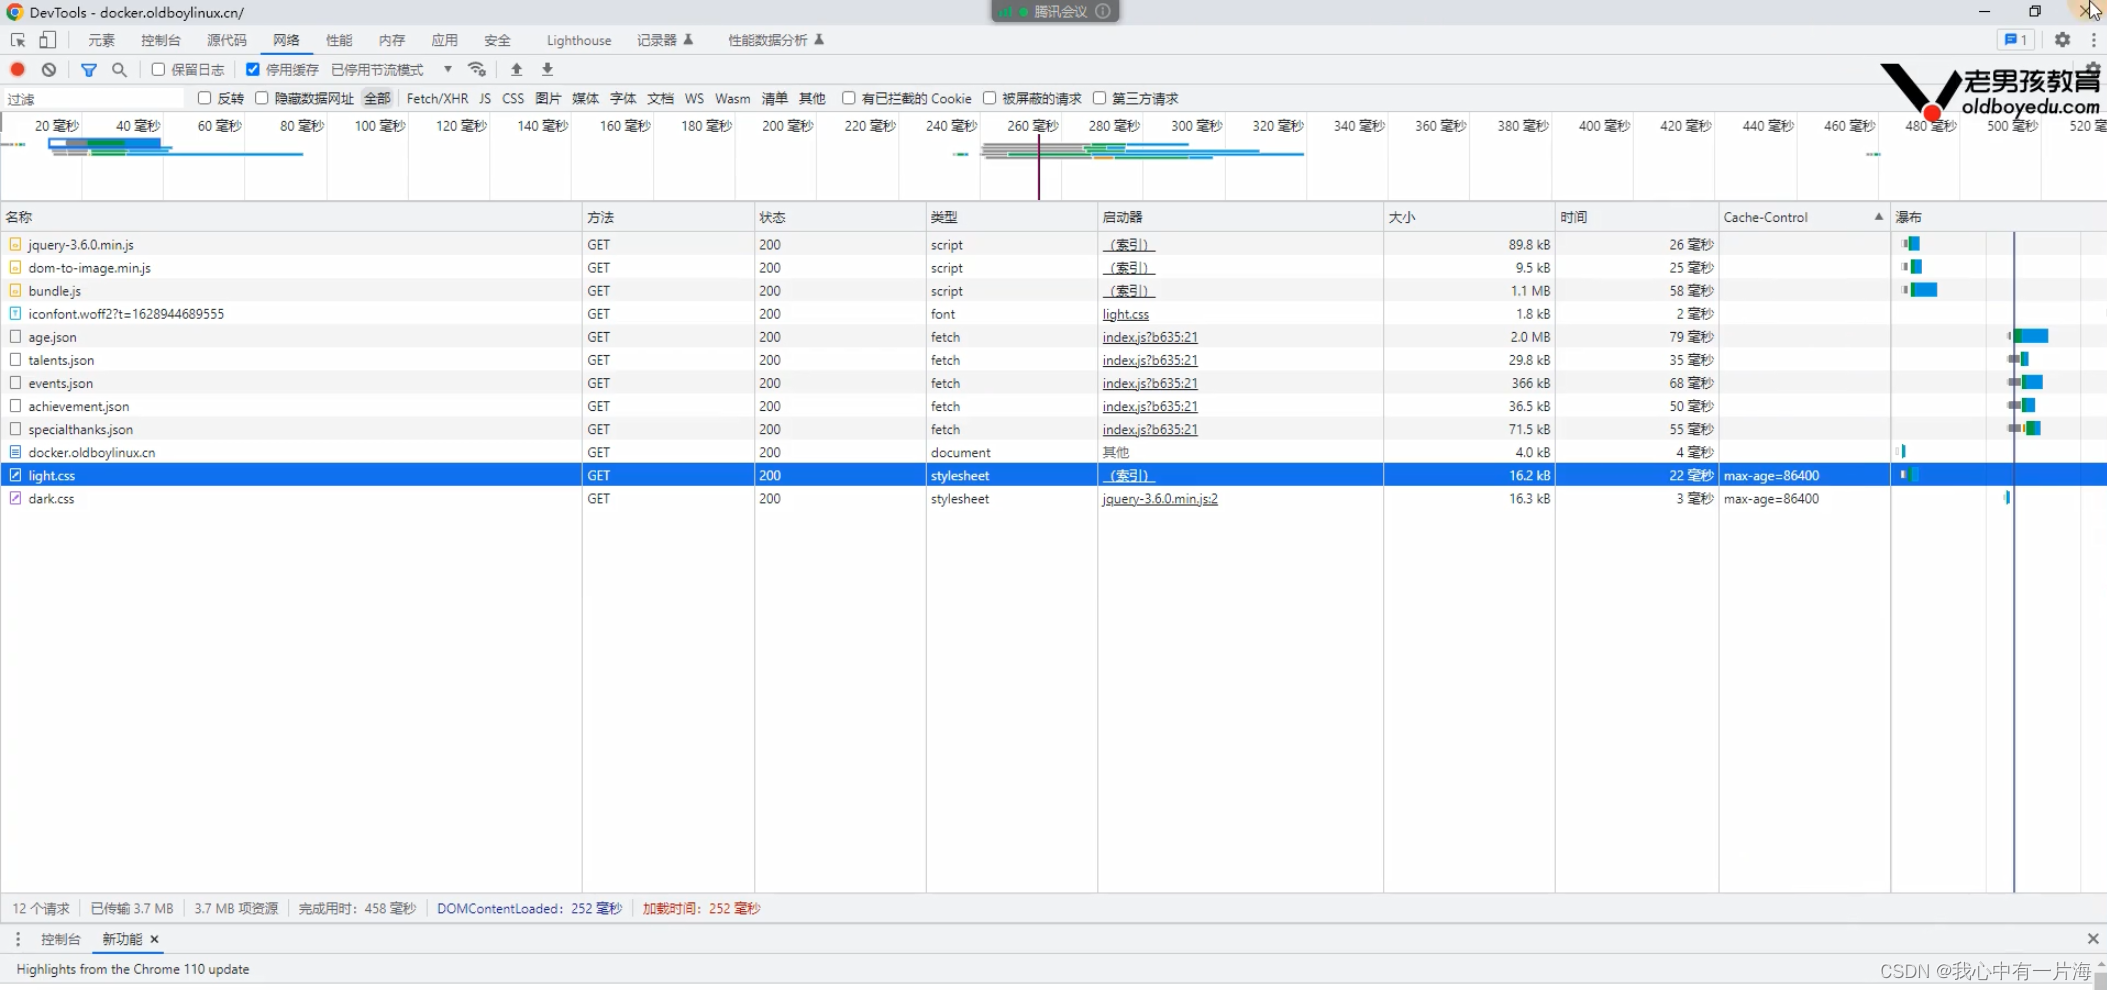Open the 源代码 tab
The height and width of the screenshot is (990, 2107).
pos(227,40)
